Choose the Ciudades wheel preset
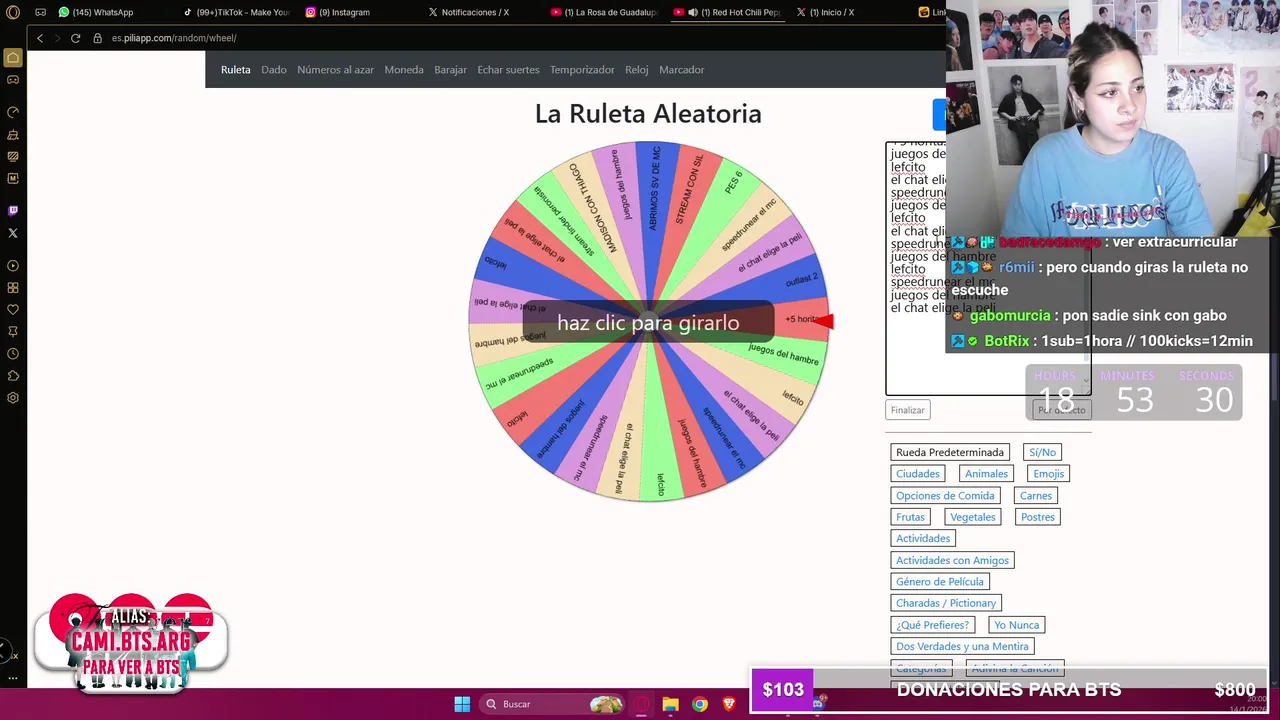Screen dimensions: 1280x720 point(918,474)
